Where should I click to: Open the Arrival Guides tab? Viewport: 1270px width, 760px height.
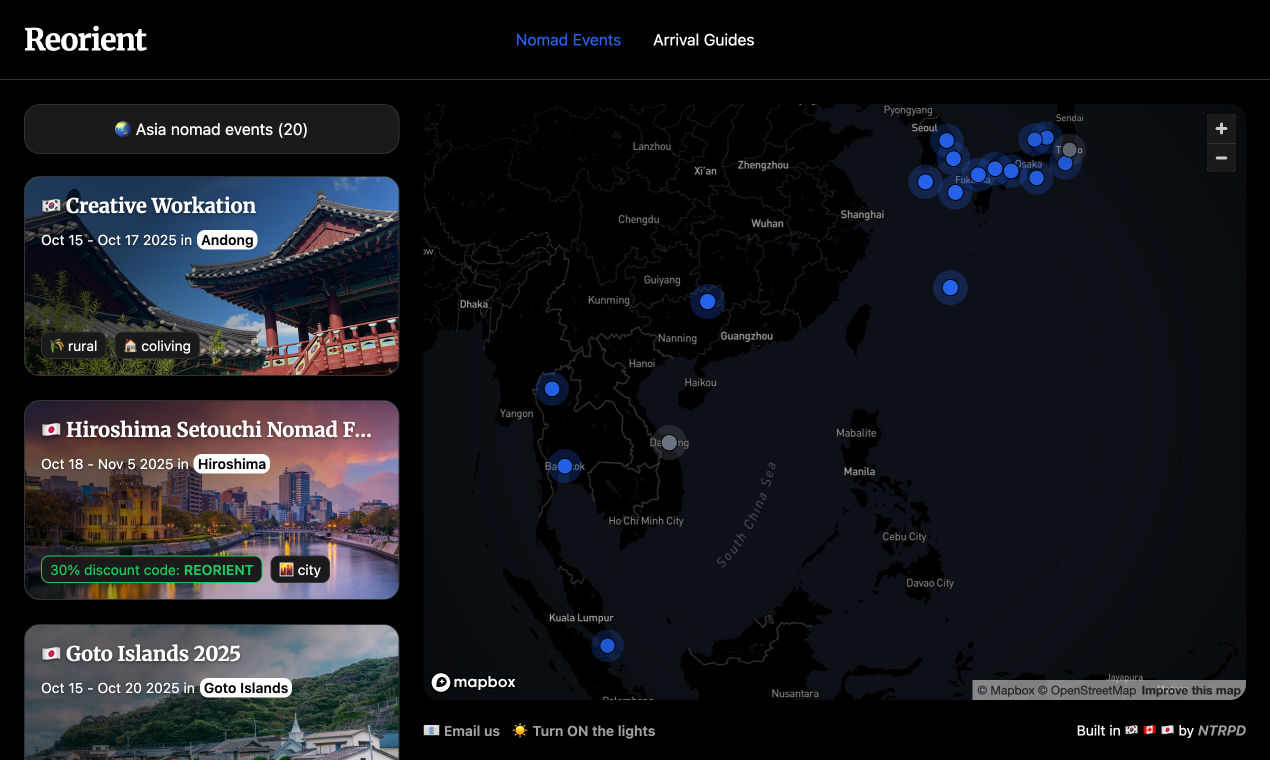click(x=703, y=40)
